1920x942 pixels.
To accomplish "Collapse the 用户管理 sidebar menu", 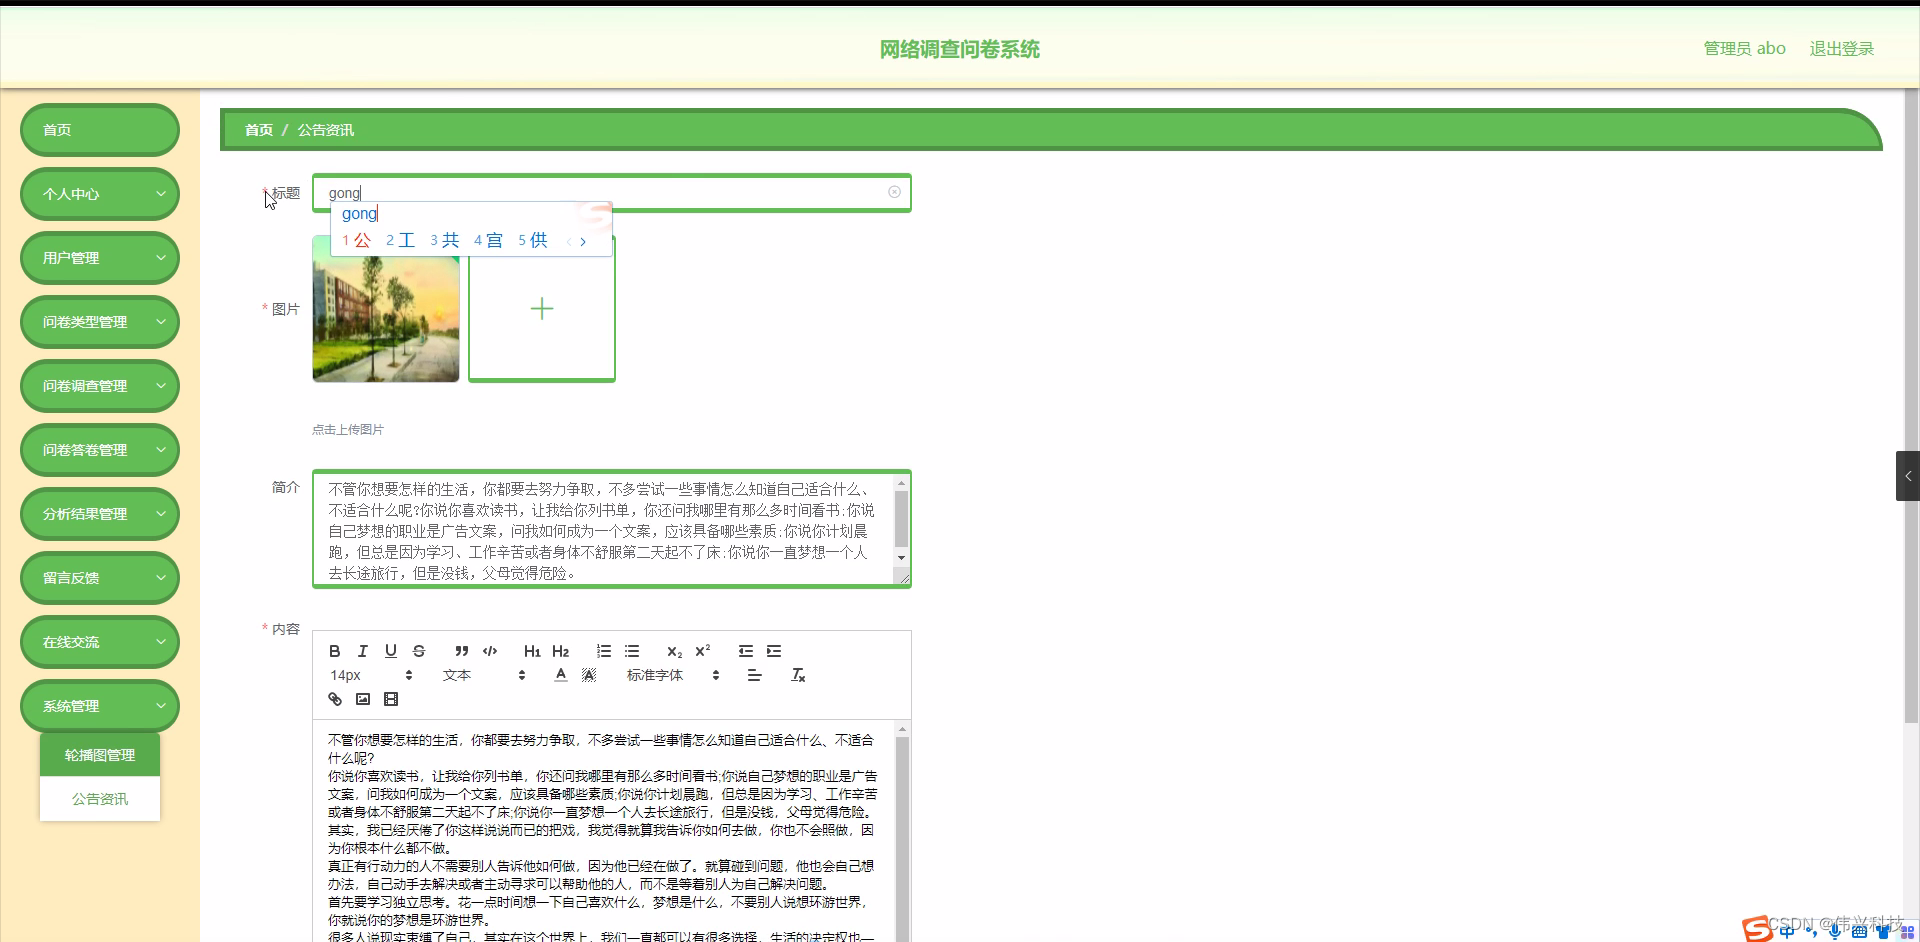I will 99,257.
